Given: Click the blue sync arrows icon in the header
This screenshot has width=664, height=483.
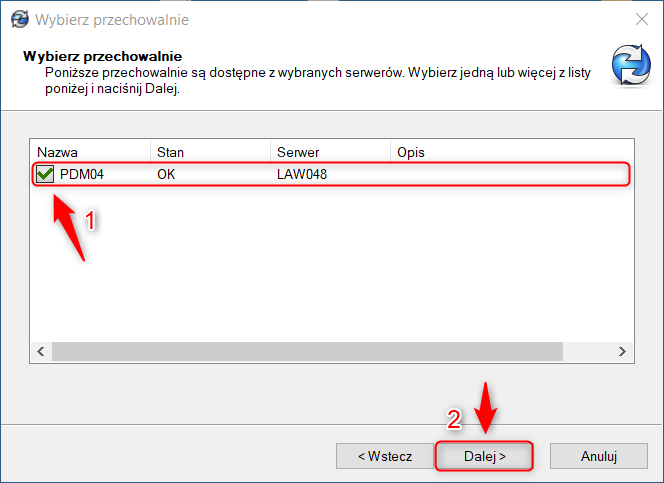Looking at the screenshot, I should tap(631, 66).
